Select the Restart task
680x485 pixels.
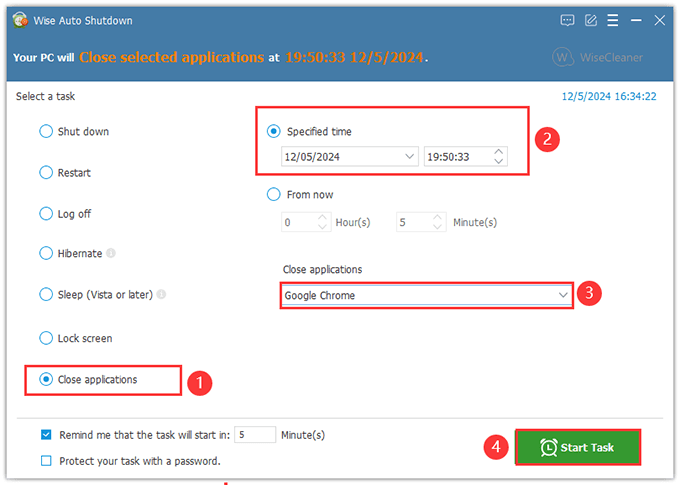65,173
